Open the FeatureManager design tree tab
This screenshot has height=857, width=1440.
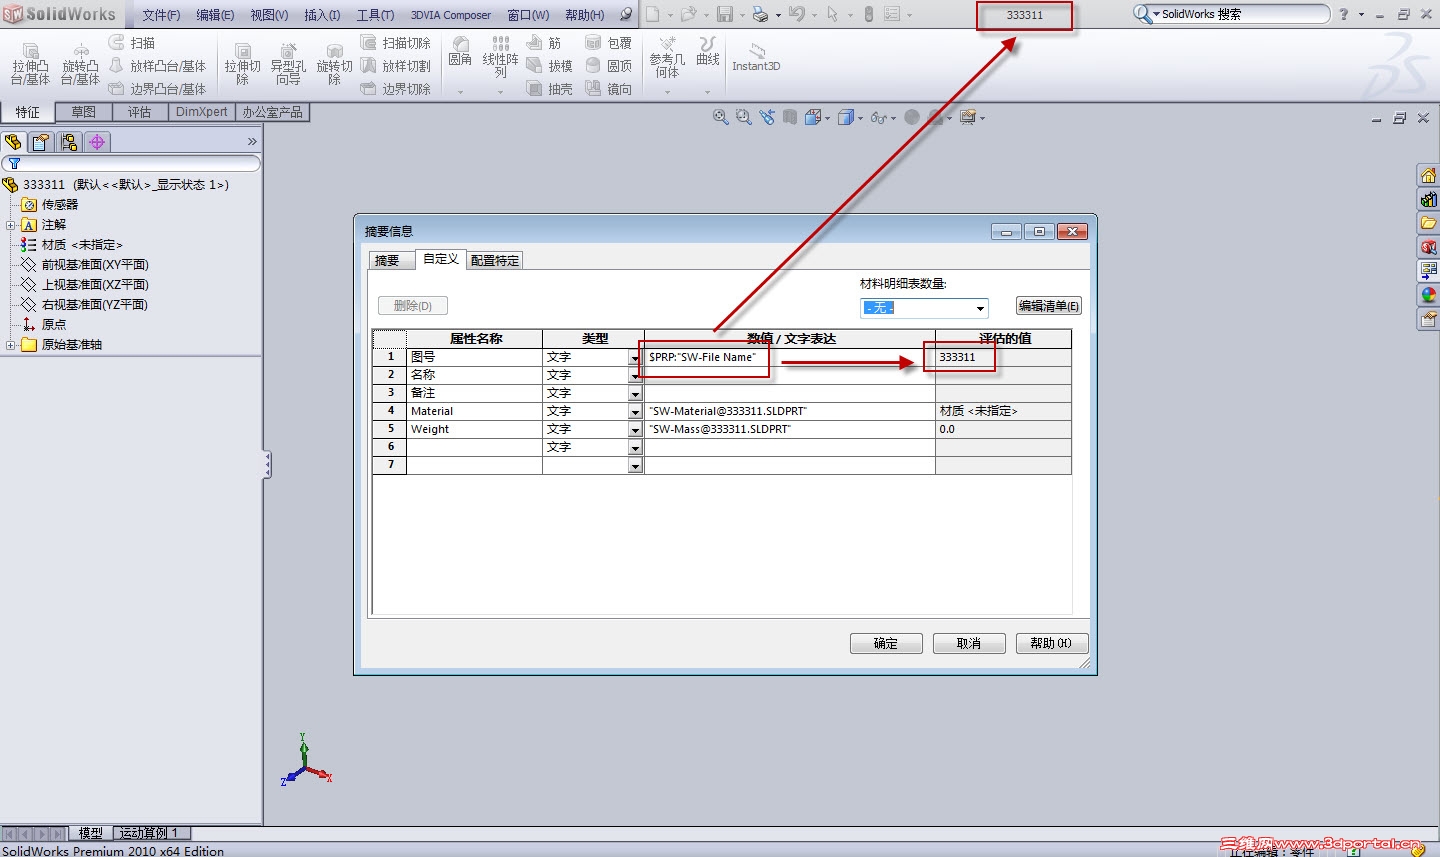[x=13, y=142]
